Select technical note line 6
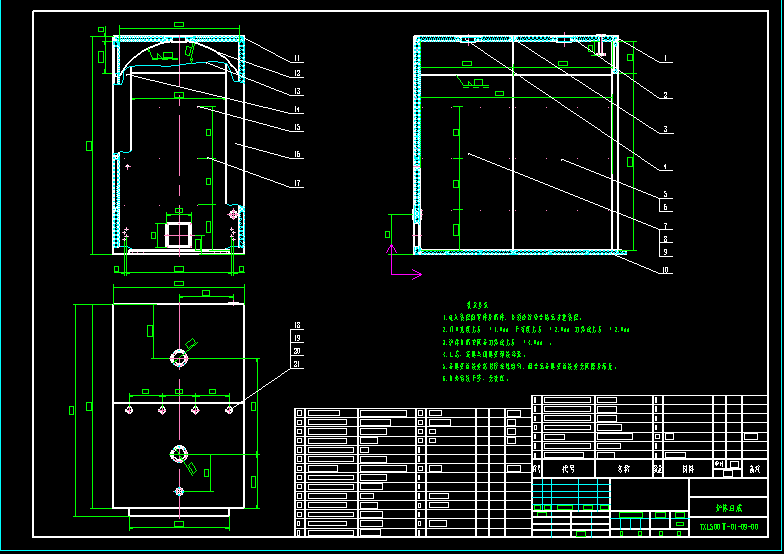 (476, 378)
